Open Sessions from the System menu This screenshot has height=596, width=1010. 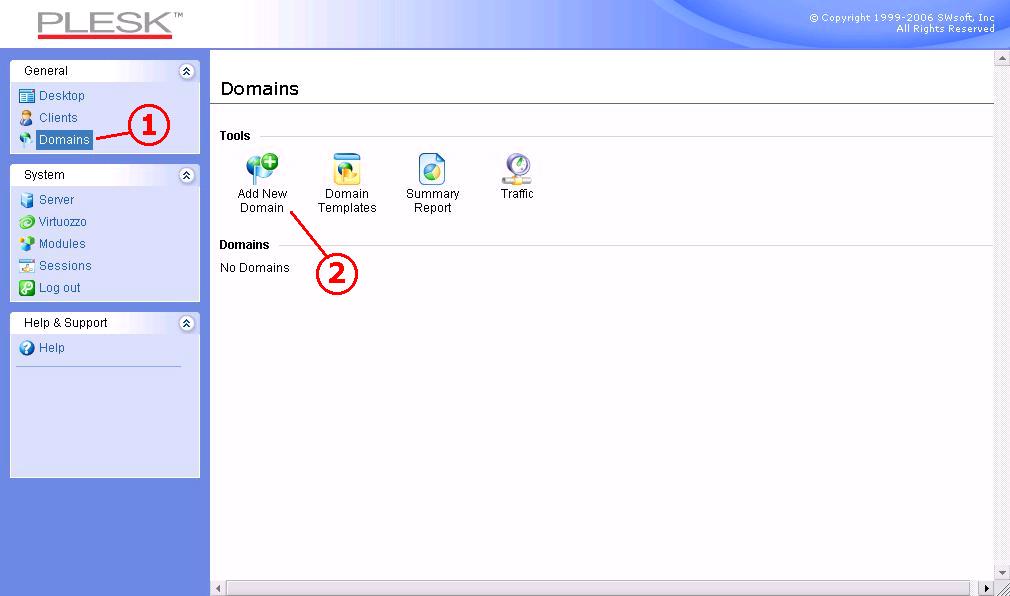point(65,266)
